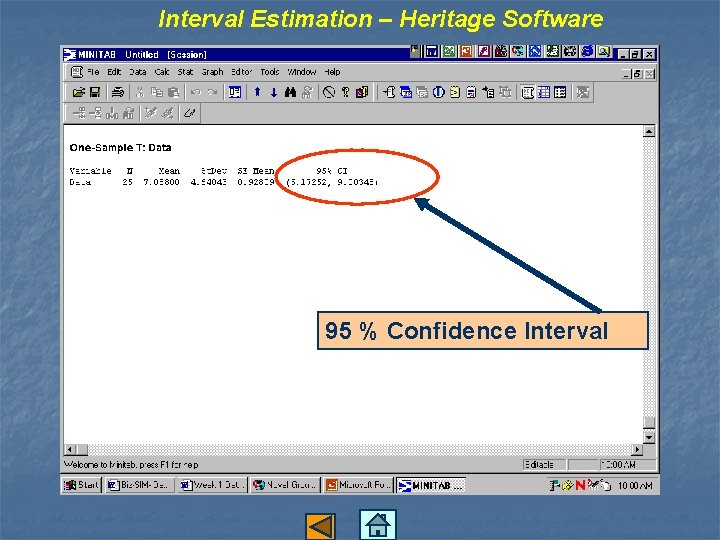This screenshot has width=720, height=540.
Task: Switch to Biz-SIM taskbar window
Action: point(140,485)
